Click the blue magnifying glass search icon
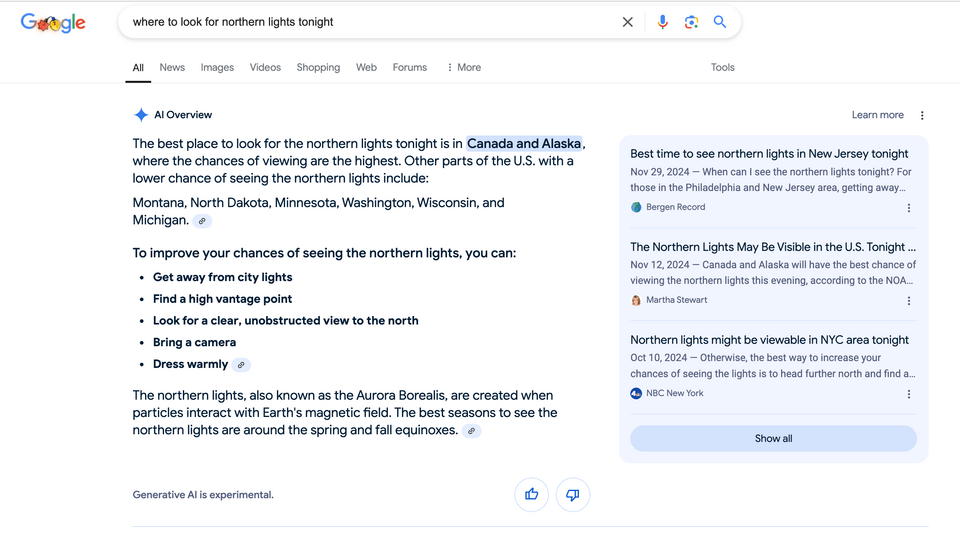Viewport: 960px width, 534px height. [x=720, y=22]
